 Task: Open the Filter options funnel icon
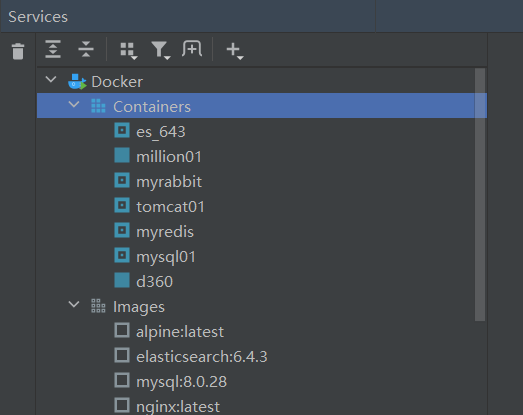(x=161, y=51)
